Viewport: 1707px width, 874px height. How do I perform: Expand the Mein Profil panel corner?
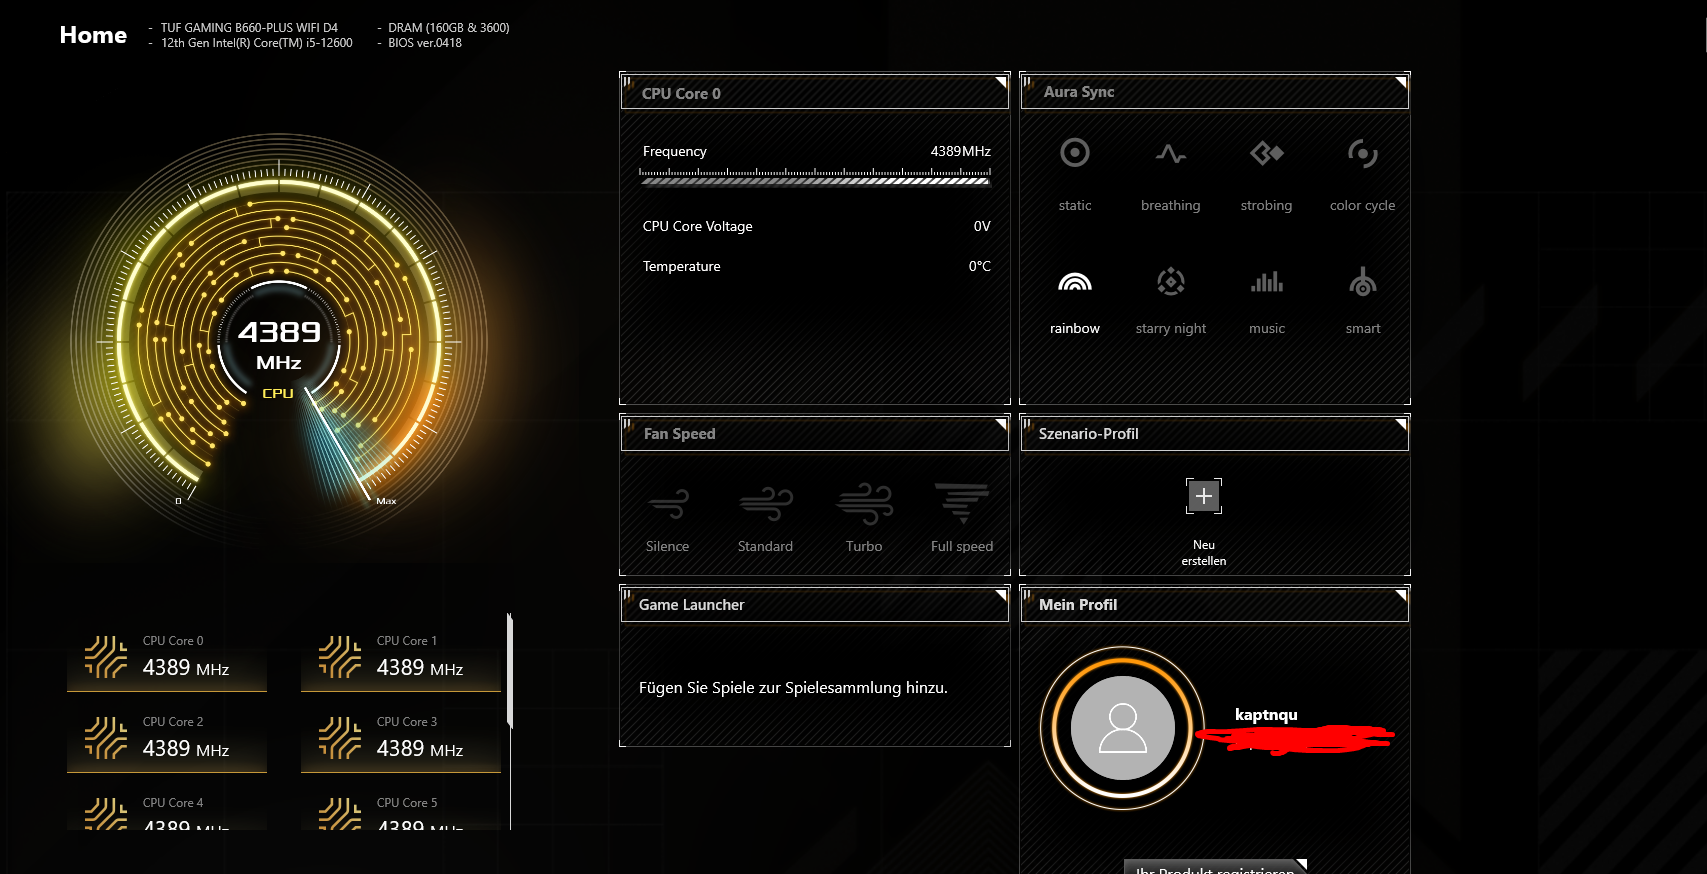coord(1402,596)
